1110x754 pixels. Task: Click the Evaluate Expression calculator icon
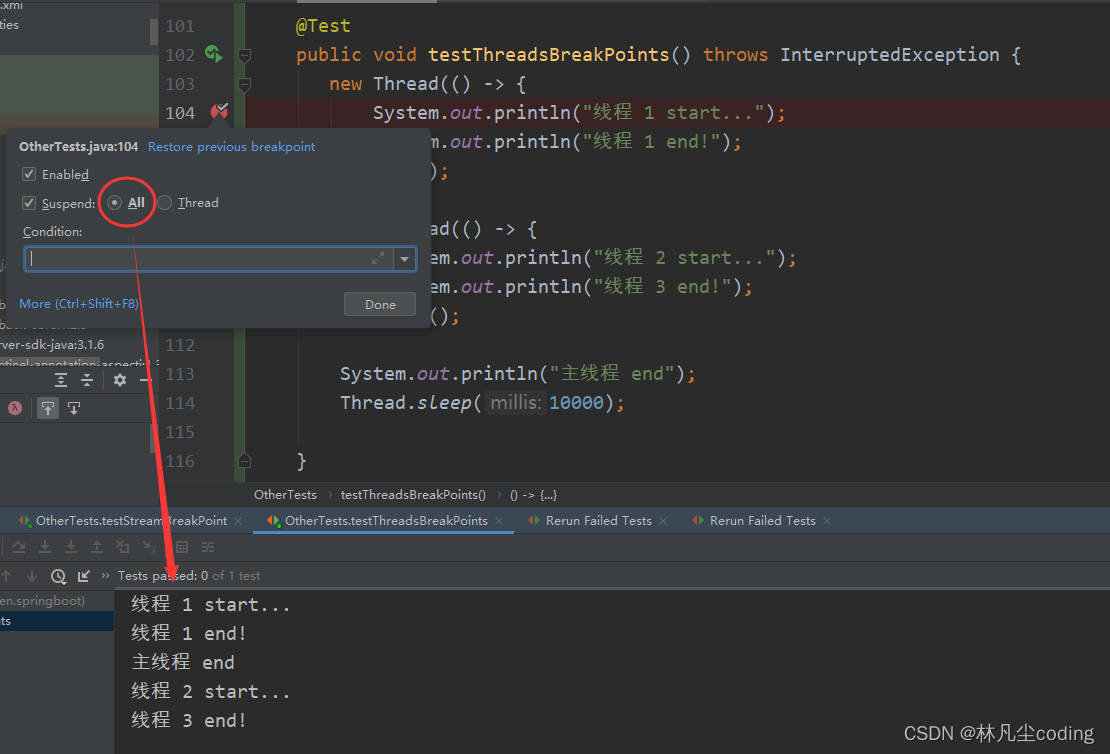(x=182, y=547)
